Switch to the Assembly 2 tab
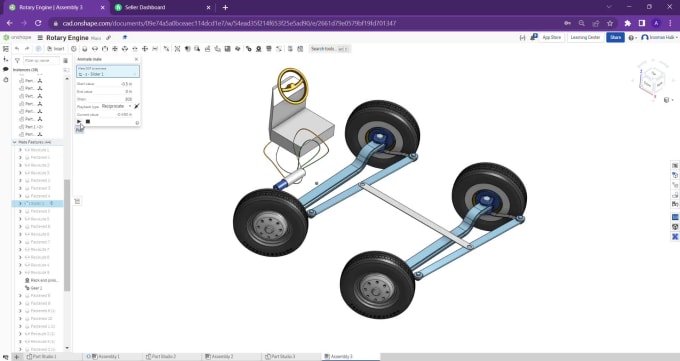This screenshot has height=361, width=680. [x=219, y=357]
